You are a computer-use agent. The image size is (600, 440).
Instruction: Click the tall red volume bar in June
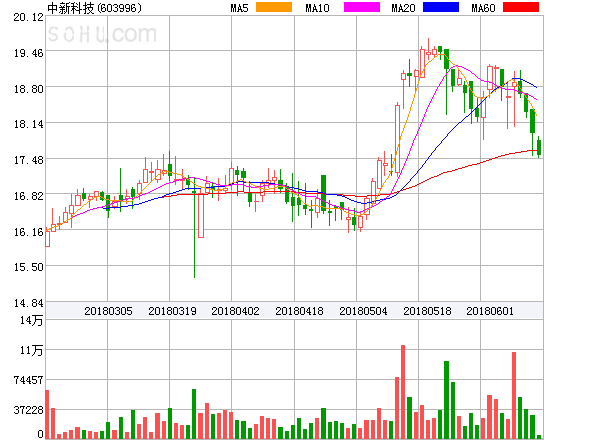(514, 395)
